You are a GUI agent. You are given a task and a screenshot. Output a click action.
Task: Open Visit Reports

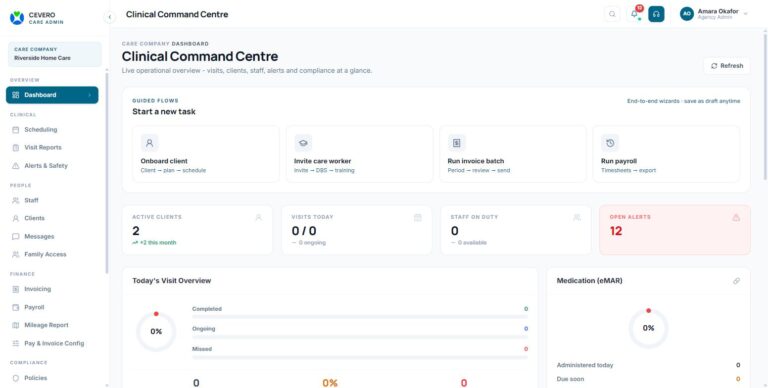pos(52,147)
